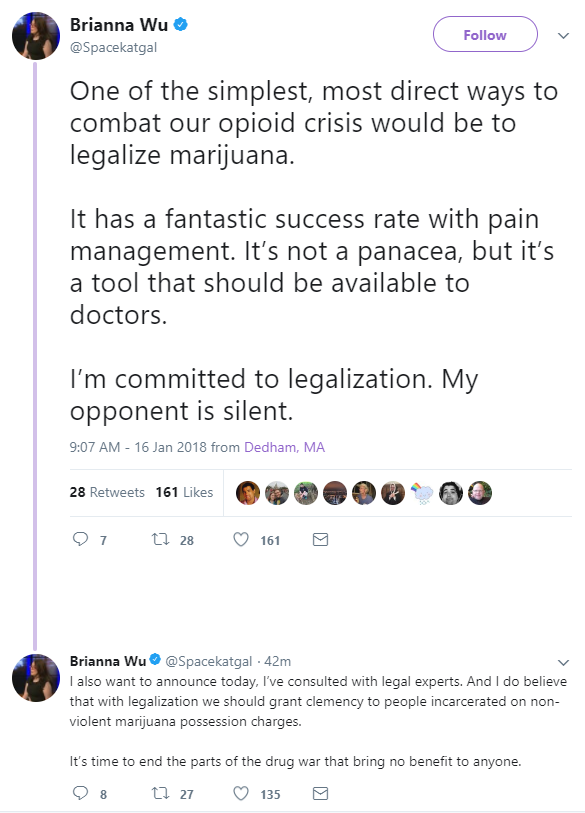Open the dropdown chevron next to Follow
The image size is (585, 813).
click(563, 36)
